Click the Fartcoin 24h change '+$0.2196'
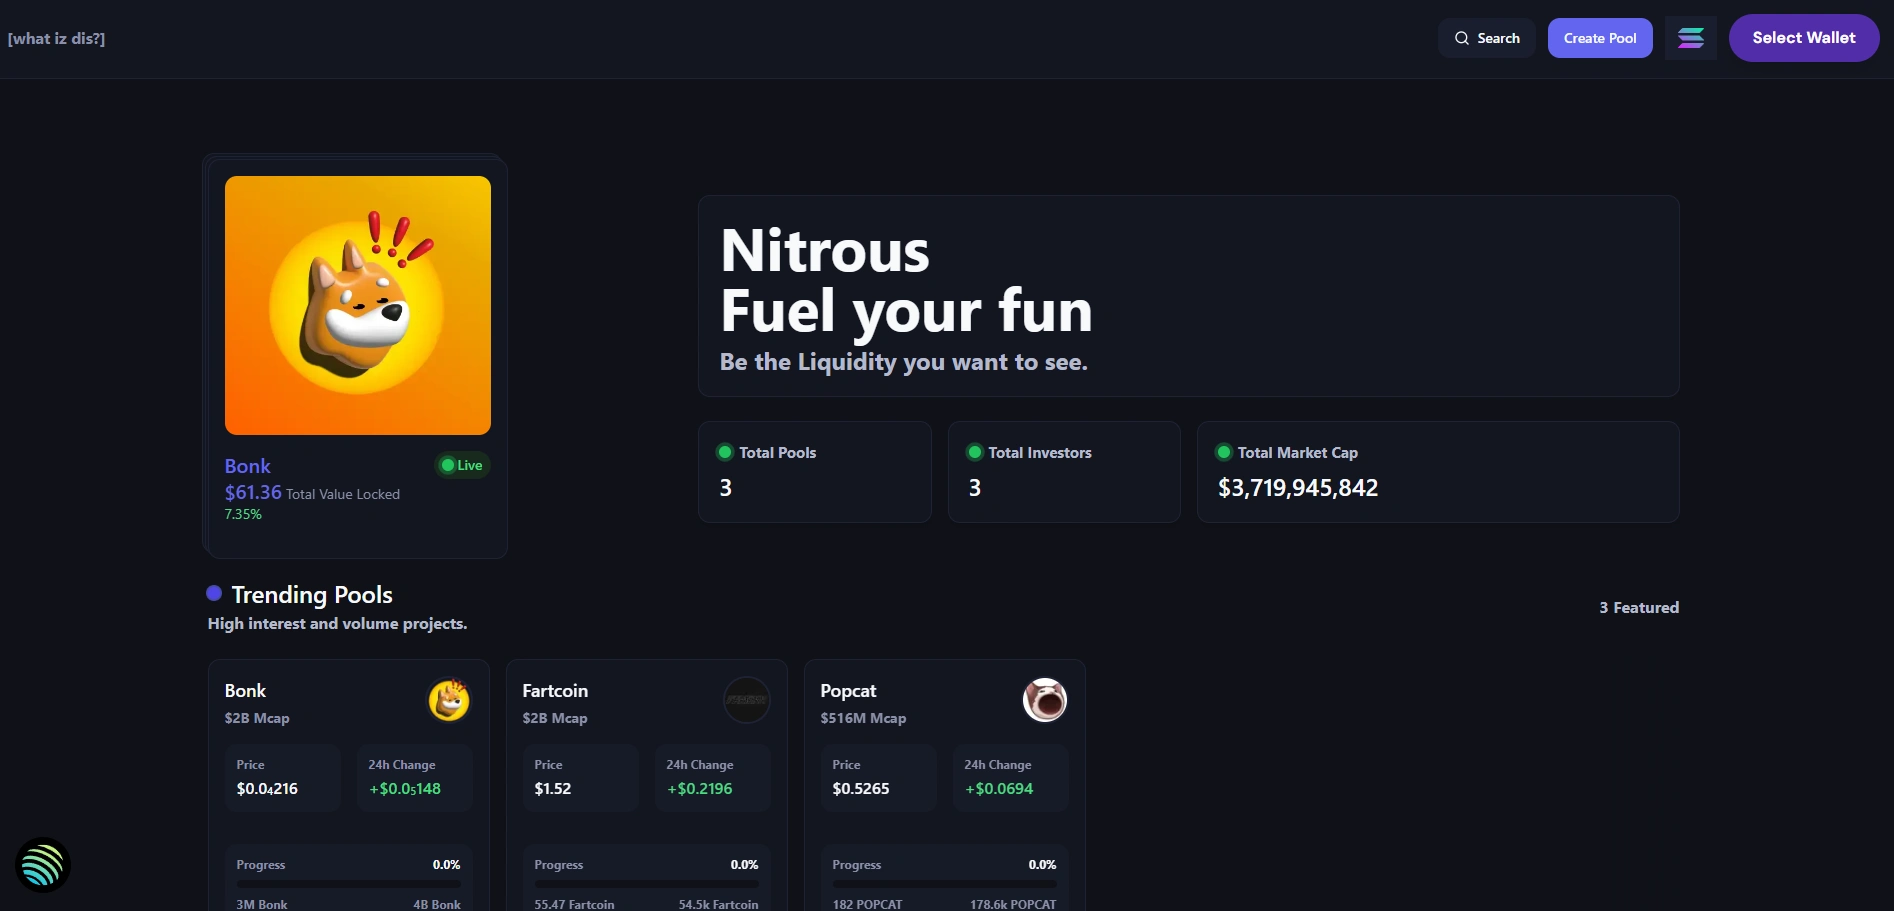This screenshot has height=911, width=1894. [x=700, y=789]
